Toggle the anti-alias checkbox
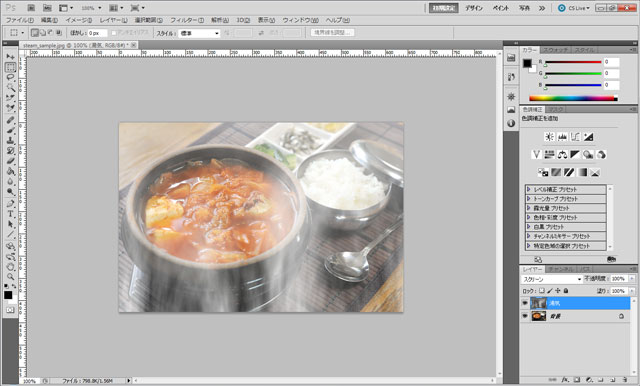The width and height of the screenshot is (640, 386). [x=114, y=33]
